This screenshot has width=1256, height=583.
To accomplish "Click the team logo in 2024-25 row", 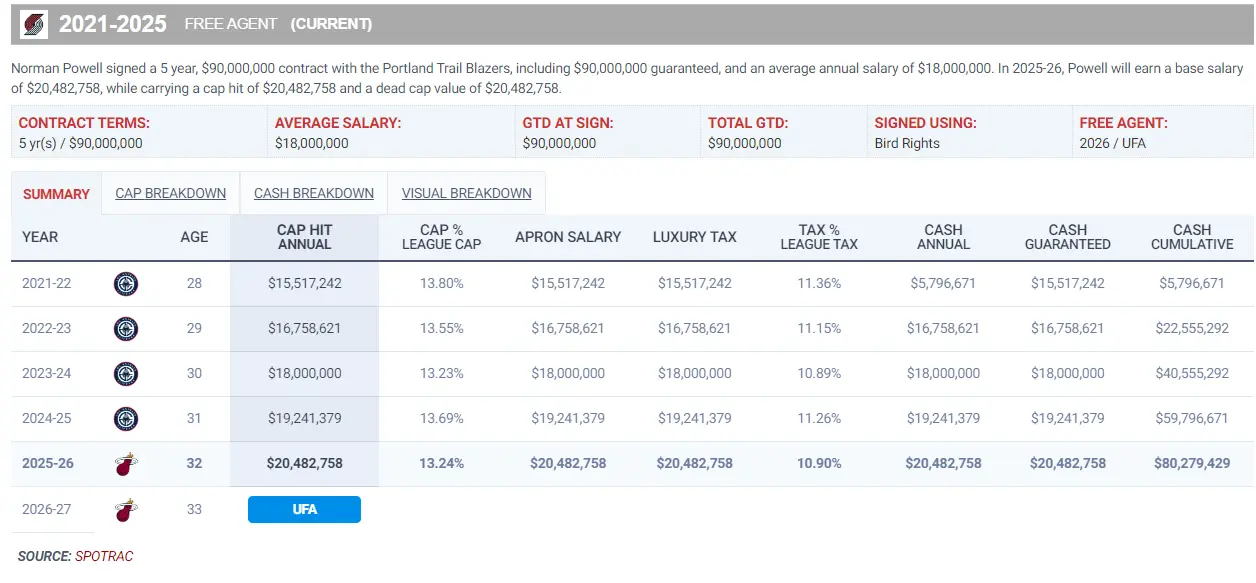I will coord(126,418).
